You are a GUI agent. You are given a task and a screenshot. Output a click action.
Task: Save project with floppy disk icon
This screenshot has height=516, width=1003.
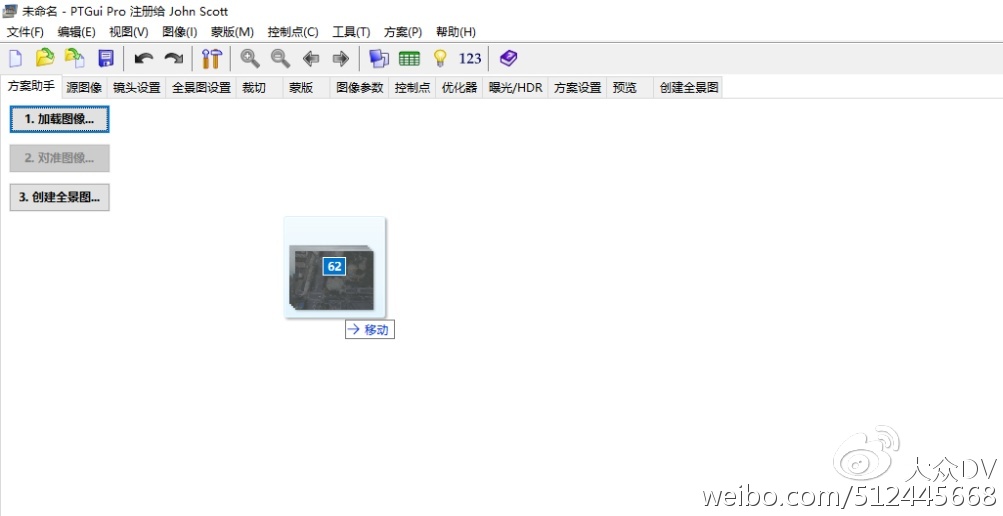(106, 58)
